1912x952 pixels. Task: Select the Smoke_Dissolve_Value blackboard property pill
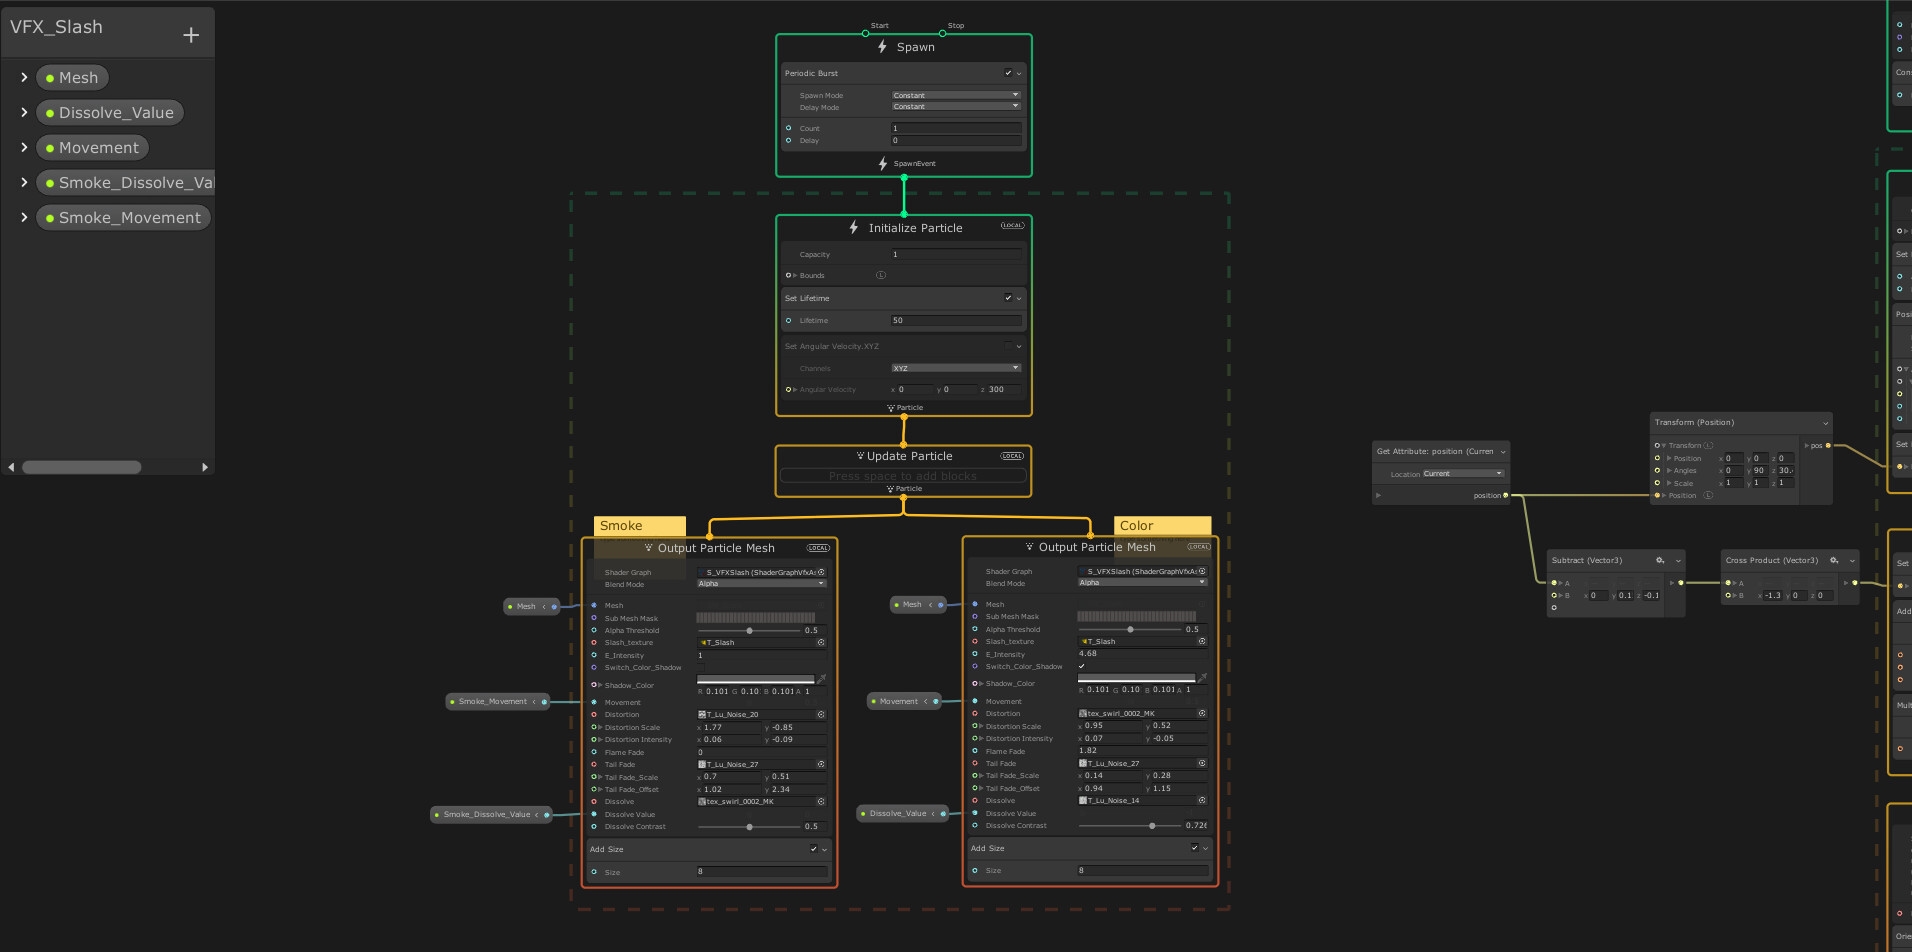[125, 182]
